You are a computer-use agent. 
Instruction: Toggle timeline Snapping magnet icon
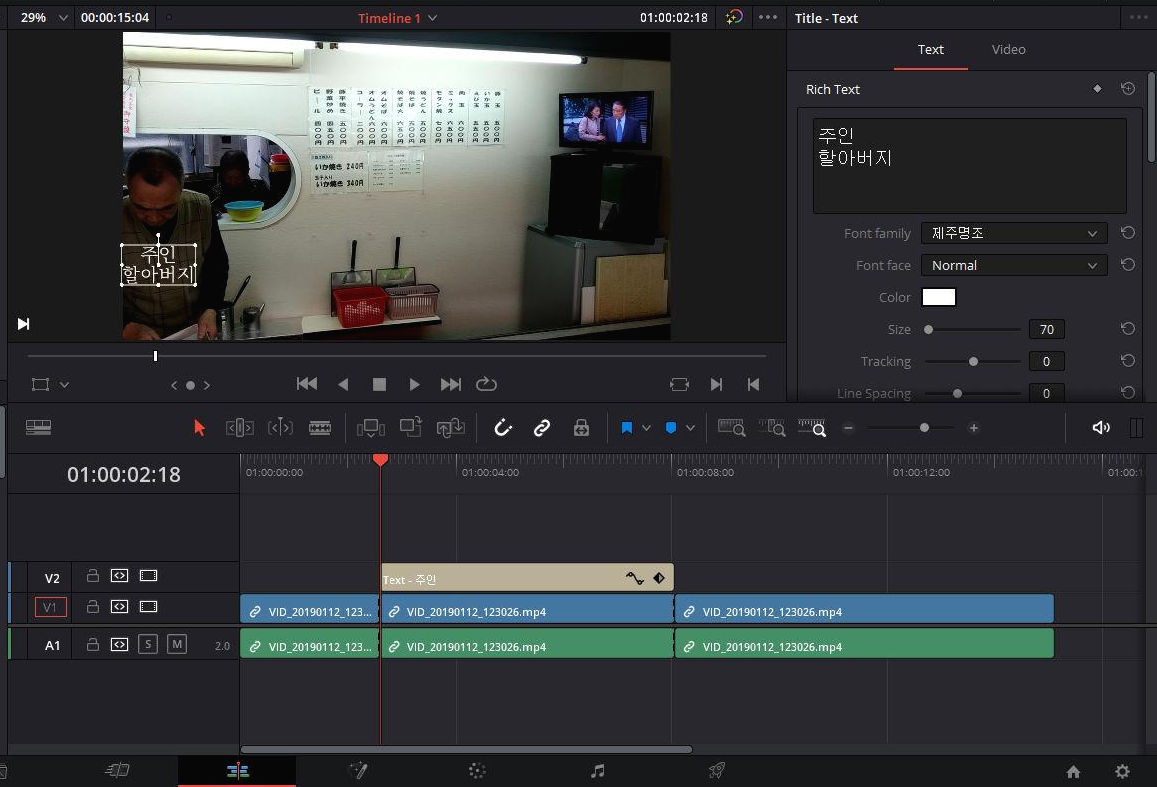[502, 428]
